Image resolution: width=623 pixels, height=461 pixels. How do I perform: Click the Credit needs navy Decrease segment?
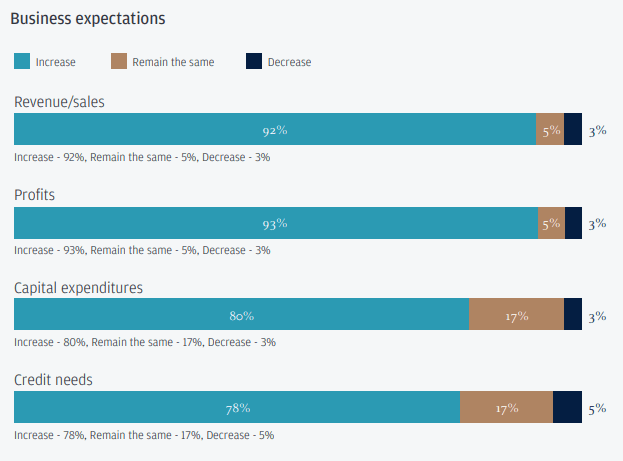pyautogui.click(x=567, y=407)
